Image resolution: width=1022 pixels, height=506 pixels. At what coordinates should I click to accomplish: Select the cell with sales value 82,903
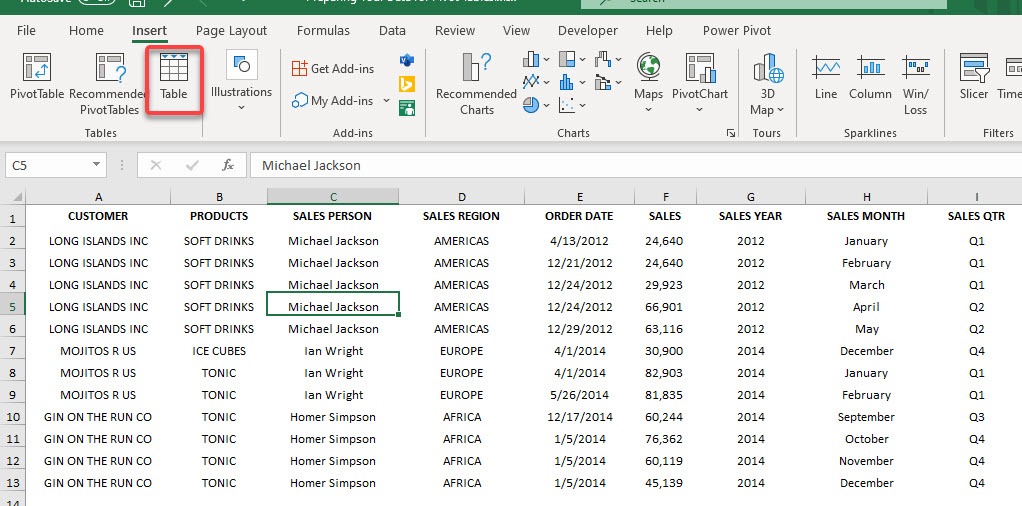665,373
